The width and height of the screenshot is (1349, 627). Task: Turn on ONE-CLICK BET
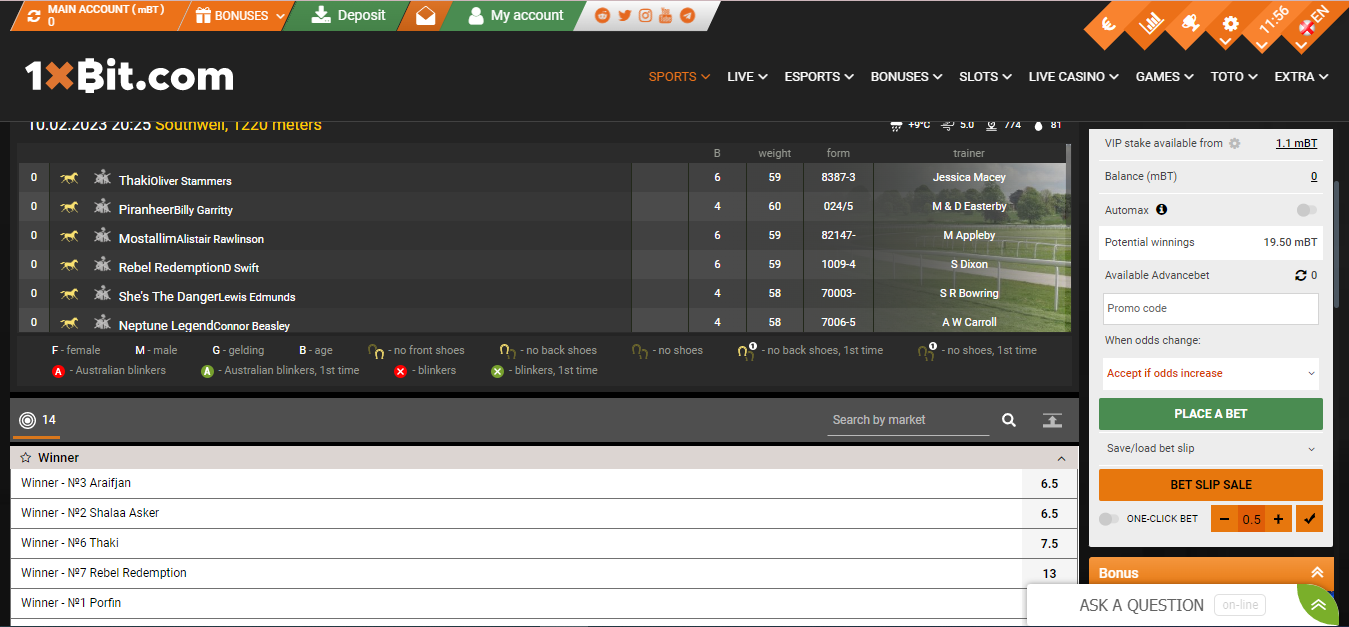pyautogui.click(x=1108, y=518)
